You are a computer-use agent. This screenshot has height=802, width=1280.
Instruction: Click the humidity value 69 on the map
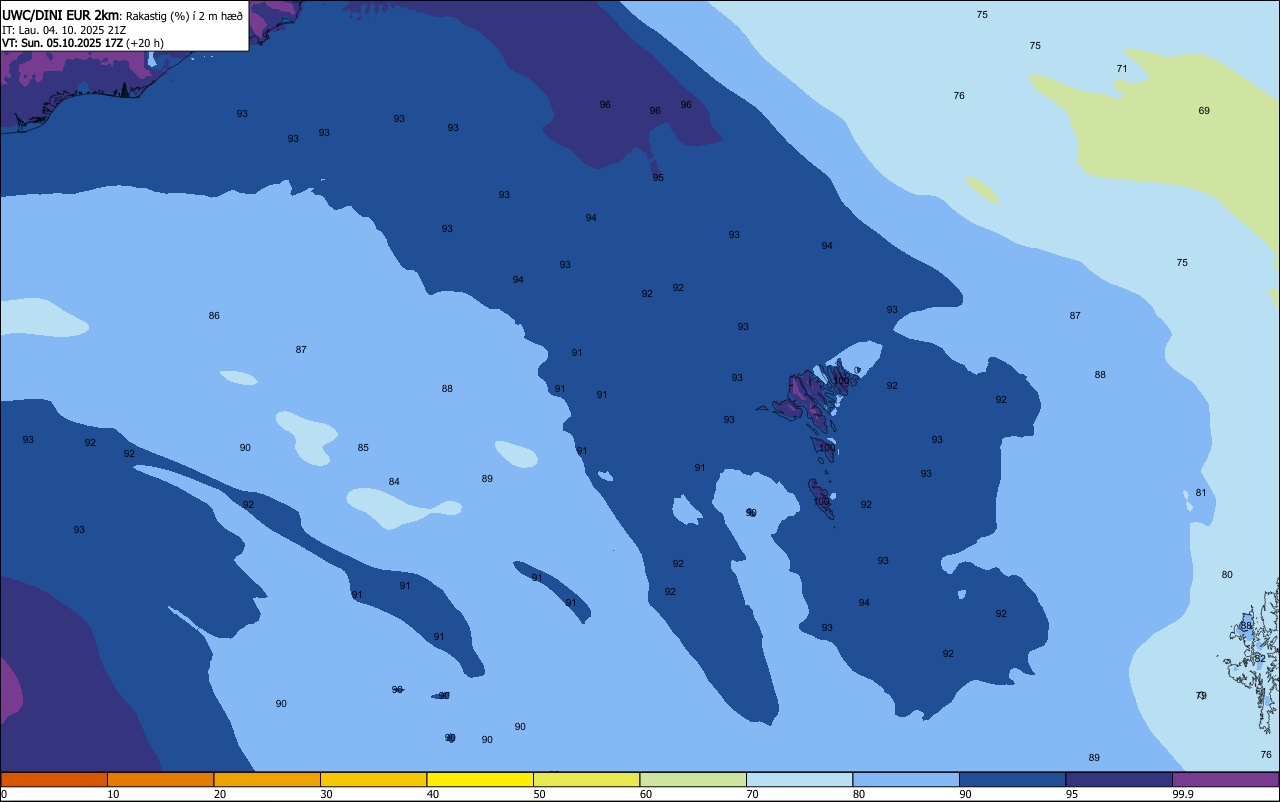(x=1204, y=111)
